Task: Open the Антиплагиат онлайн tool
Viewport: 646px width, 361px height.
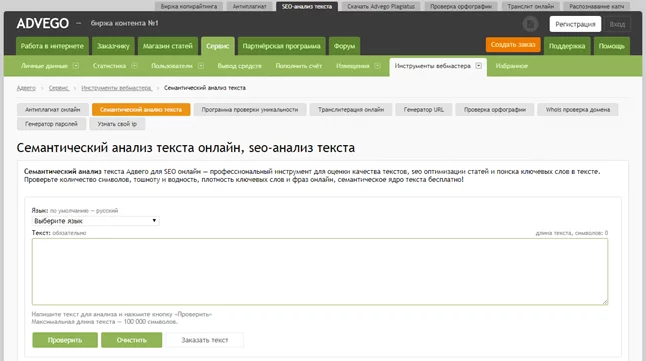Action: click(x=52, y=110)
